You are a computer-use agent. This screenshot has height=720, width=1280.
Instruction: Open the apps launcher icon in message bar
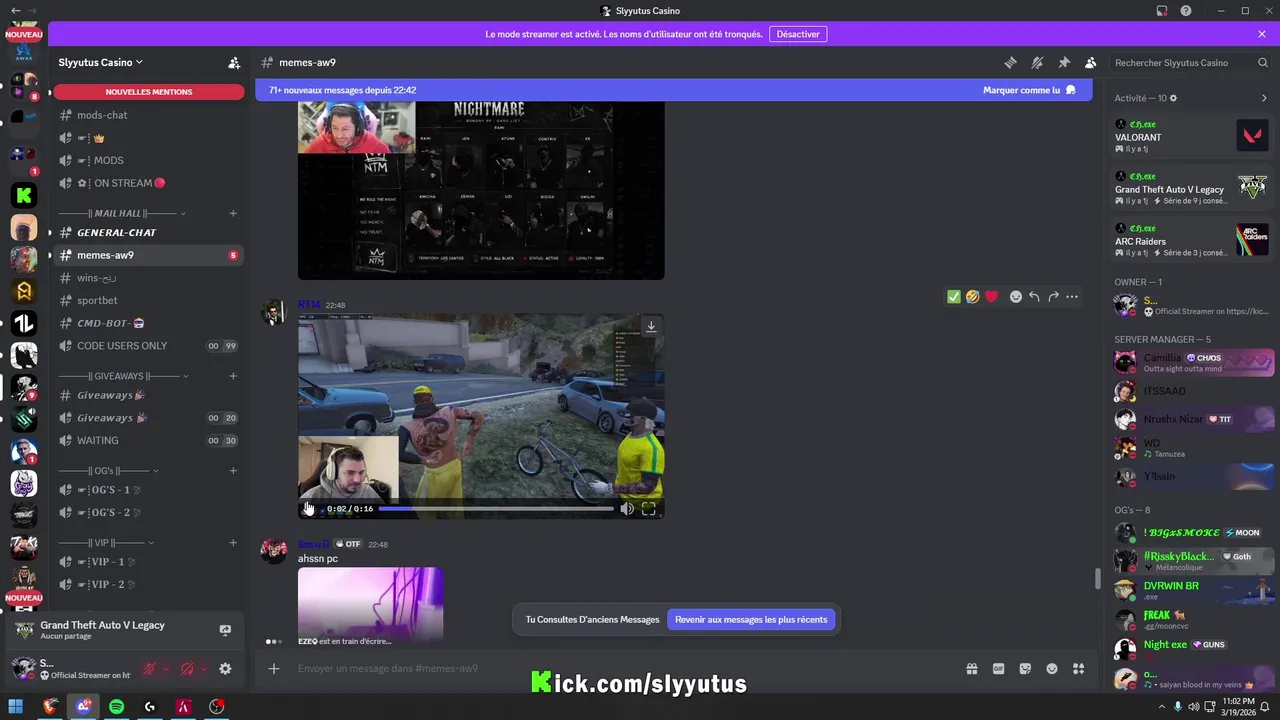pos(1078,668)
